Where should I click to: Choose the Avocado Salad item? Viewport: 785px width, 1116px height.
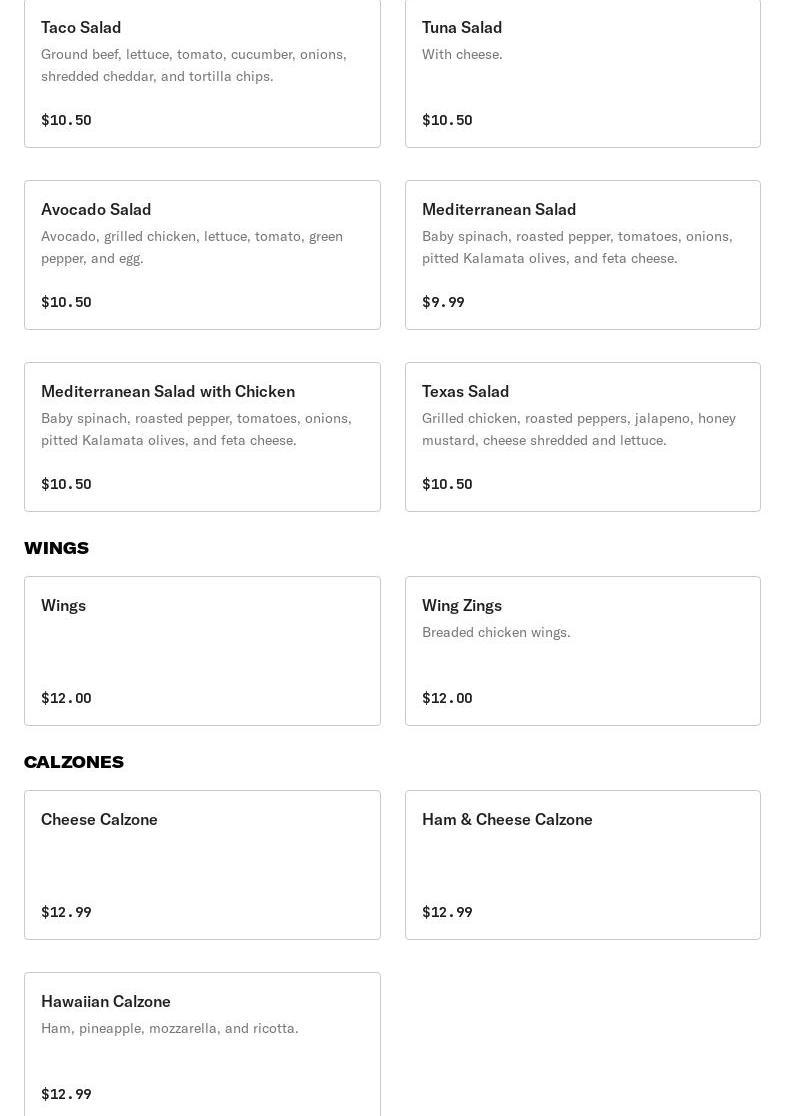click(202, 255)
